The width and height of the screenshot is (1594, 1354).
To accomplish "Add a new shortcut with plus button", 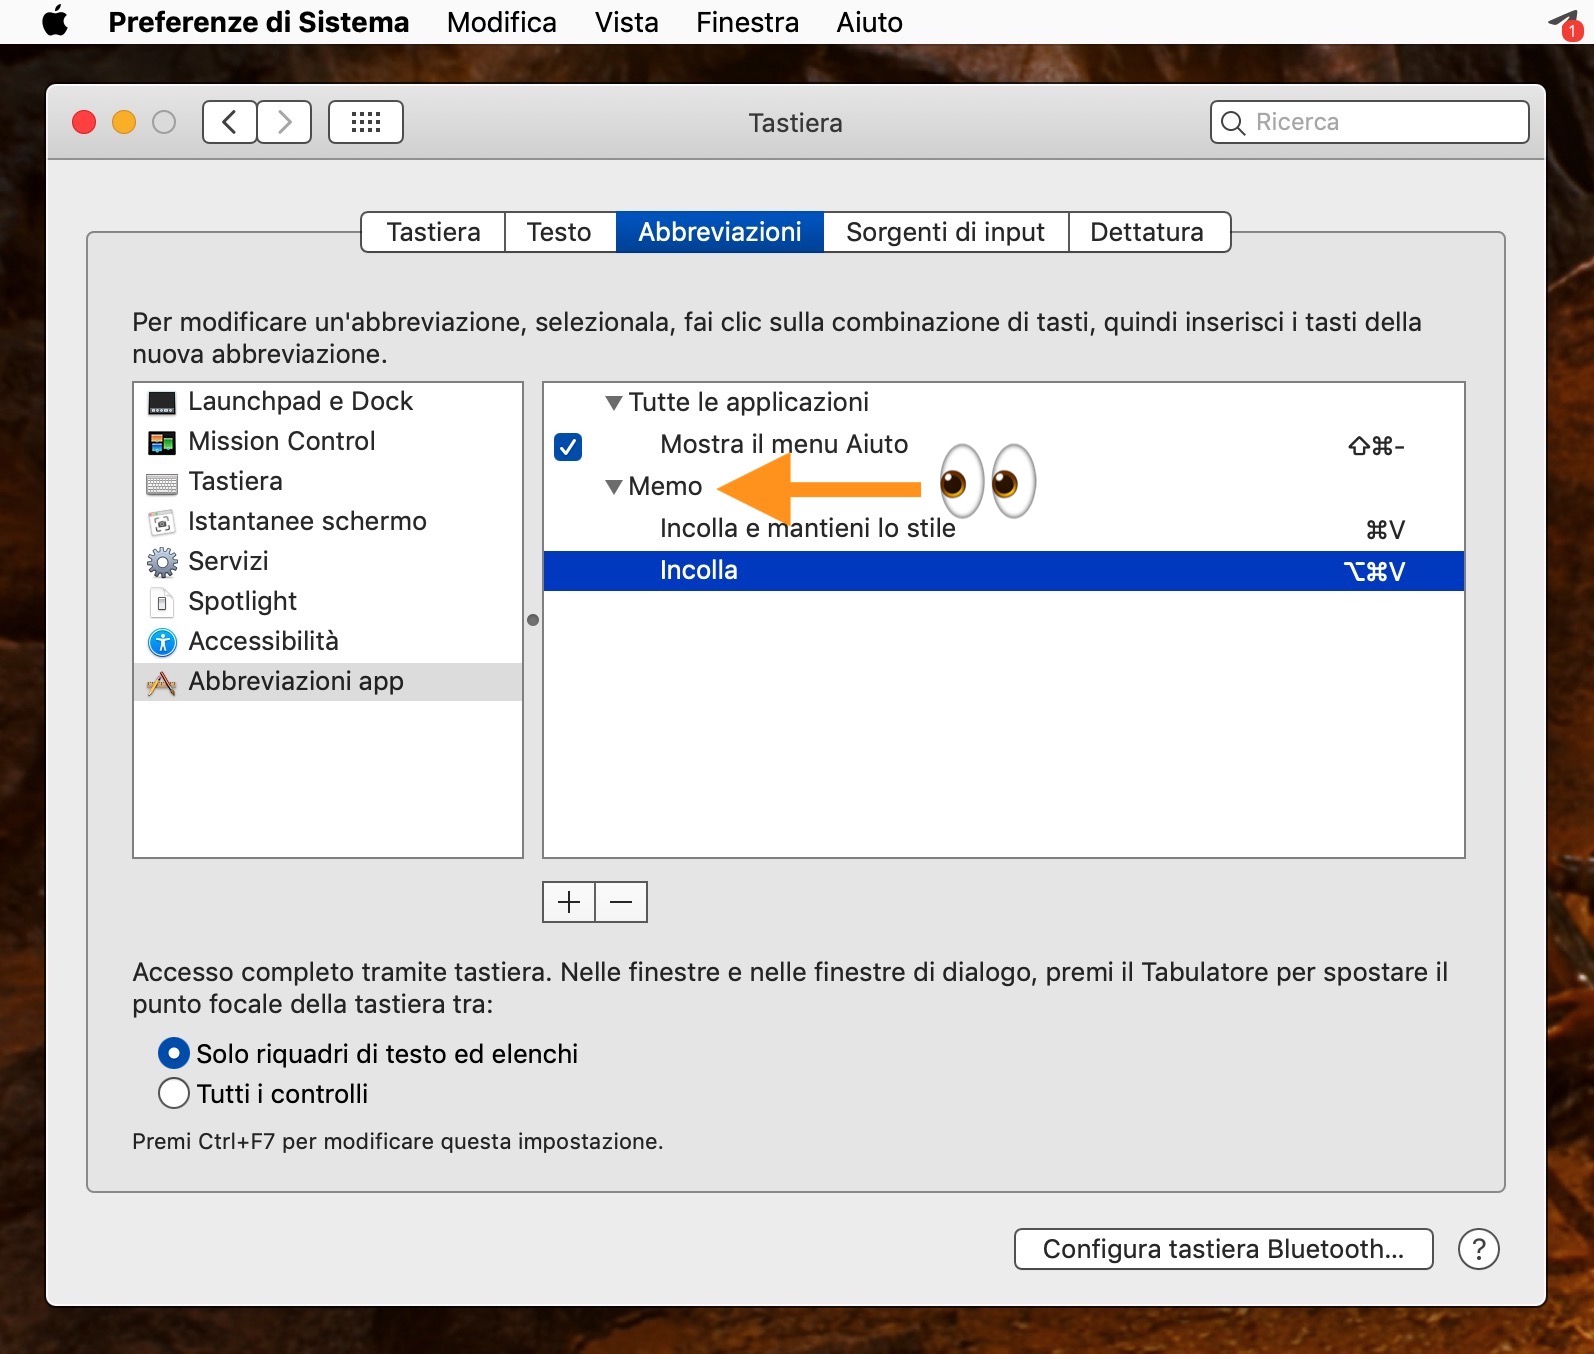I will click(x=569, y=902).
